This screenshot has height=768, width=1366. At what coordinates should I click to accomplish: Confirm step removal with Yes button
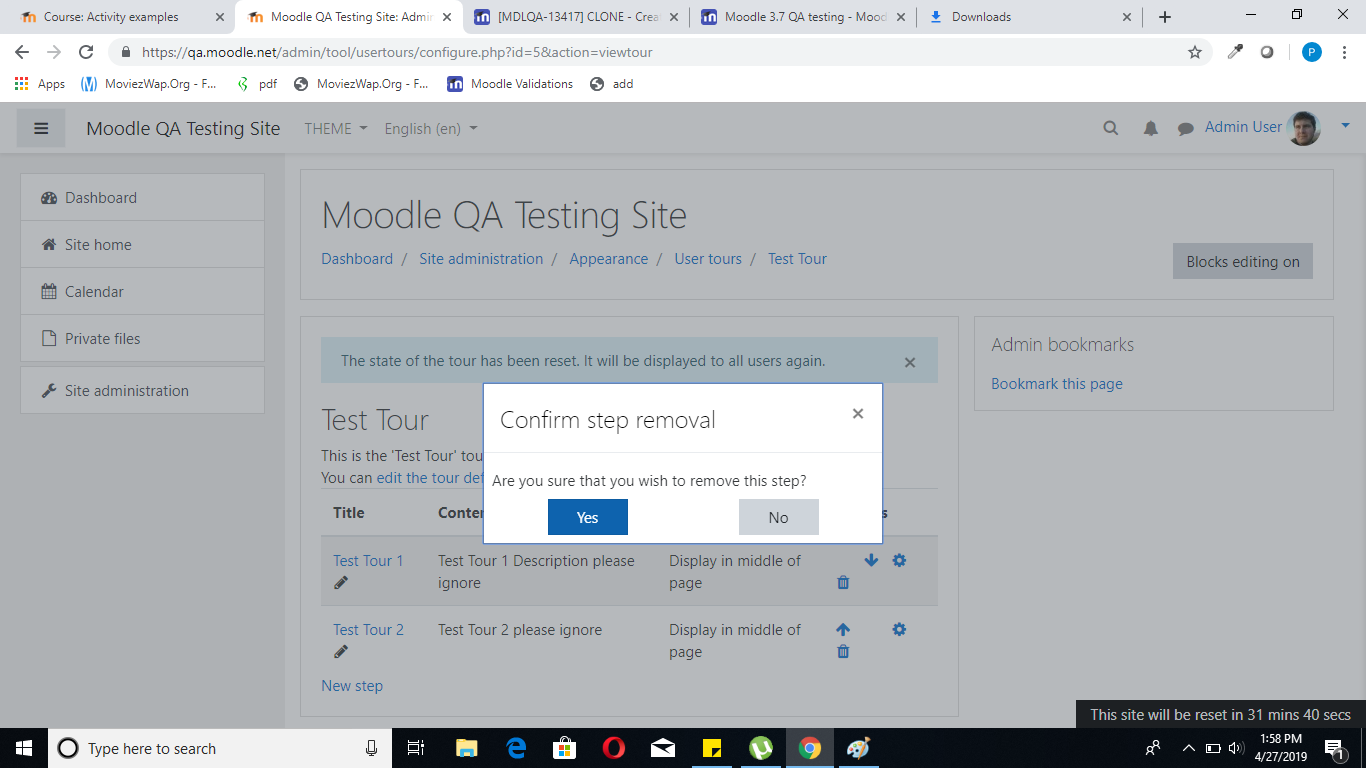click(x=588, y=517)
